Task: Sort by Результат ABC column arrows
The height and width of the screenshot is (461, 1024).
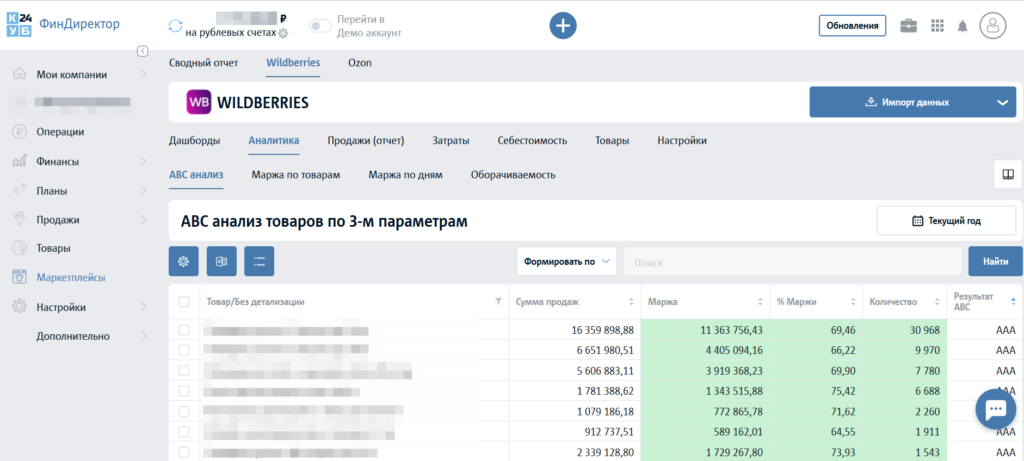Action: pos(1013,301)
